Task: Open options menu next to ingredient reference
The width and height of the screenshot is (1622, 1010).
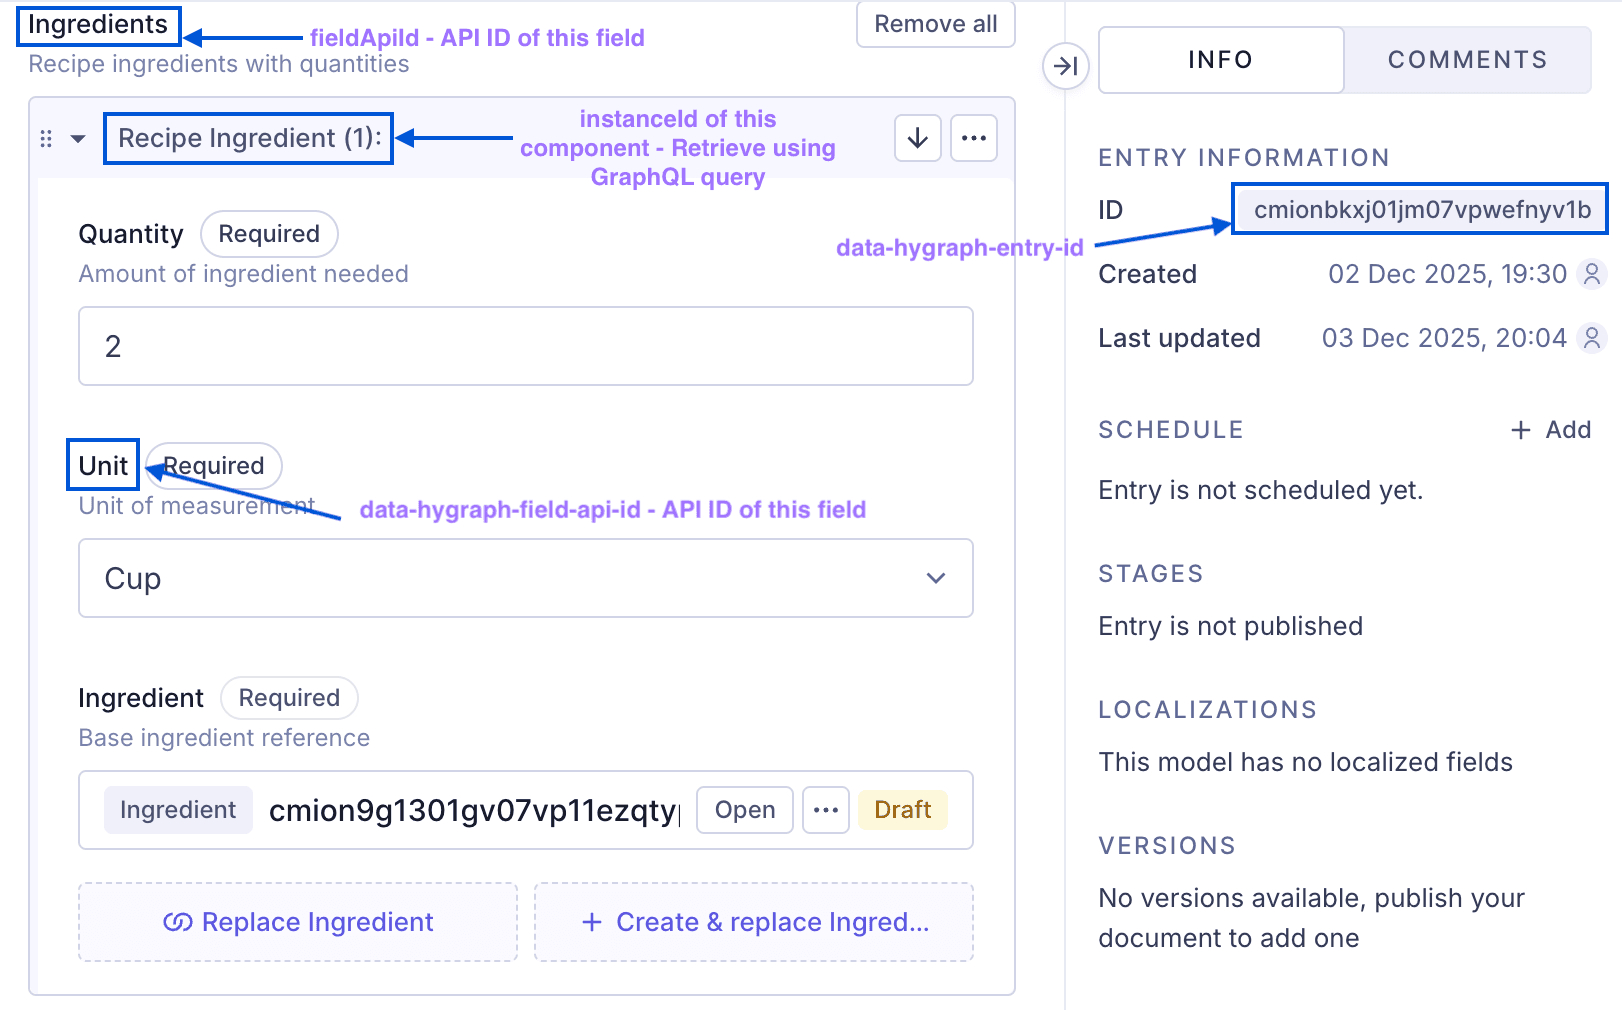Action: (x=825, y=810)
